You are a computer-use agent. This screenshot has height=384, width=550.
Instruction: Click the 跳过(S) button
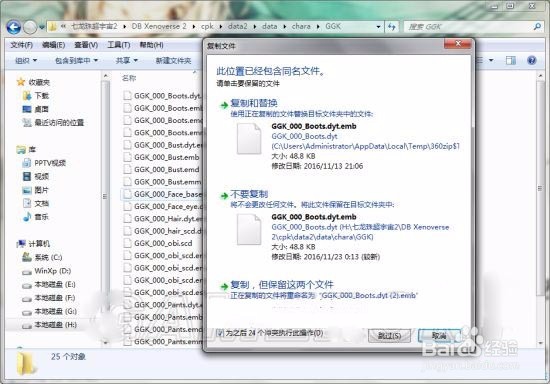tap(389, 336)
